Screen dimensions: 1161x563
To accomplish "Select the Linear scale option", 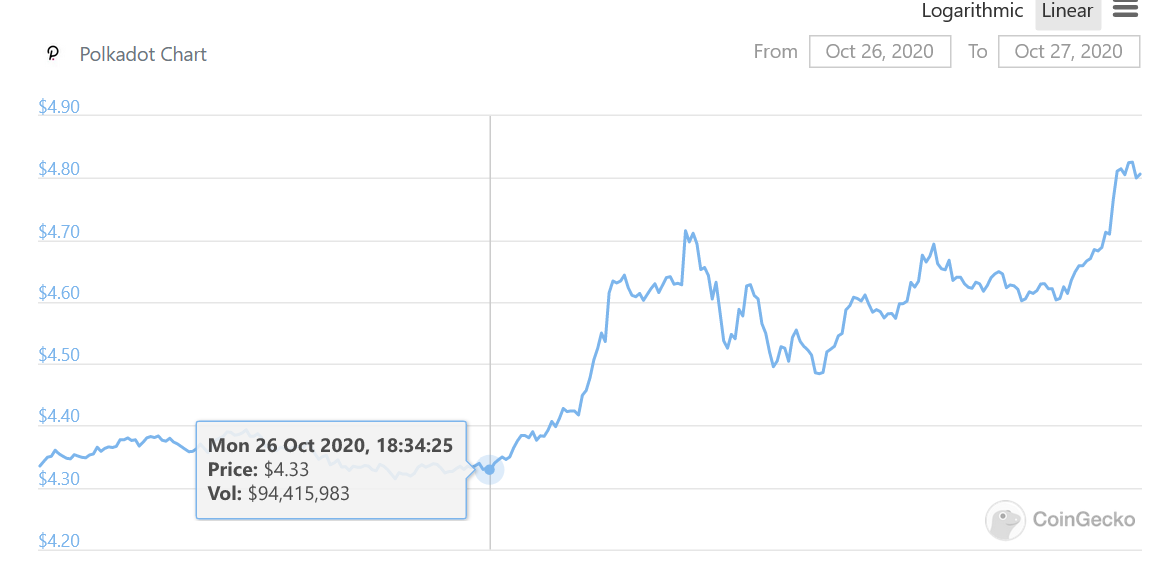I will tap(1067, 11).
